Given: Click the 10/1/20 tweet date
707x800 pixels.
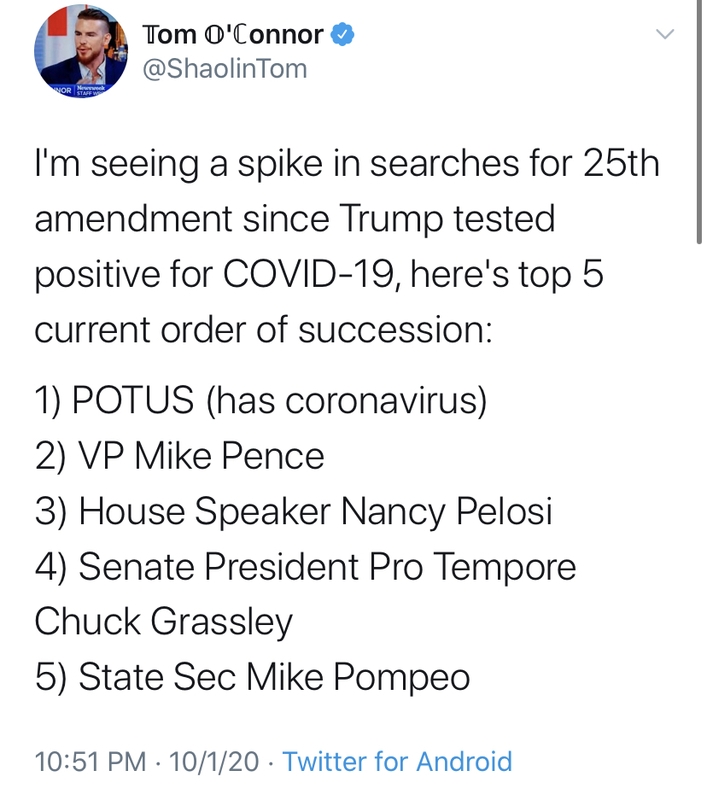Looking at the screenshot, I should [214, 762].
